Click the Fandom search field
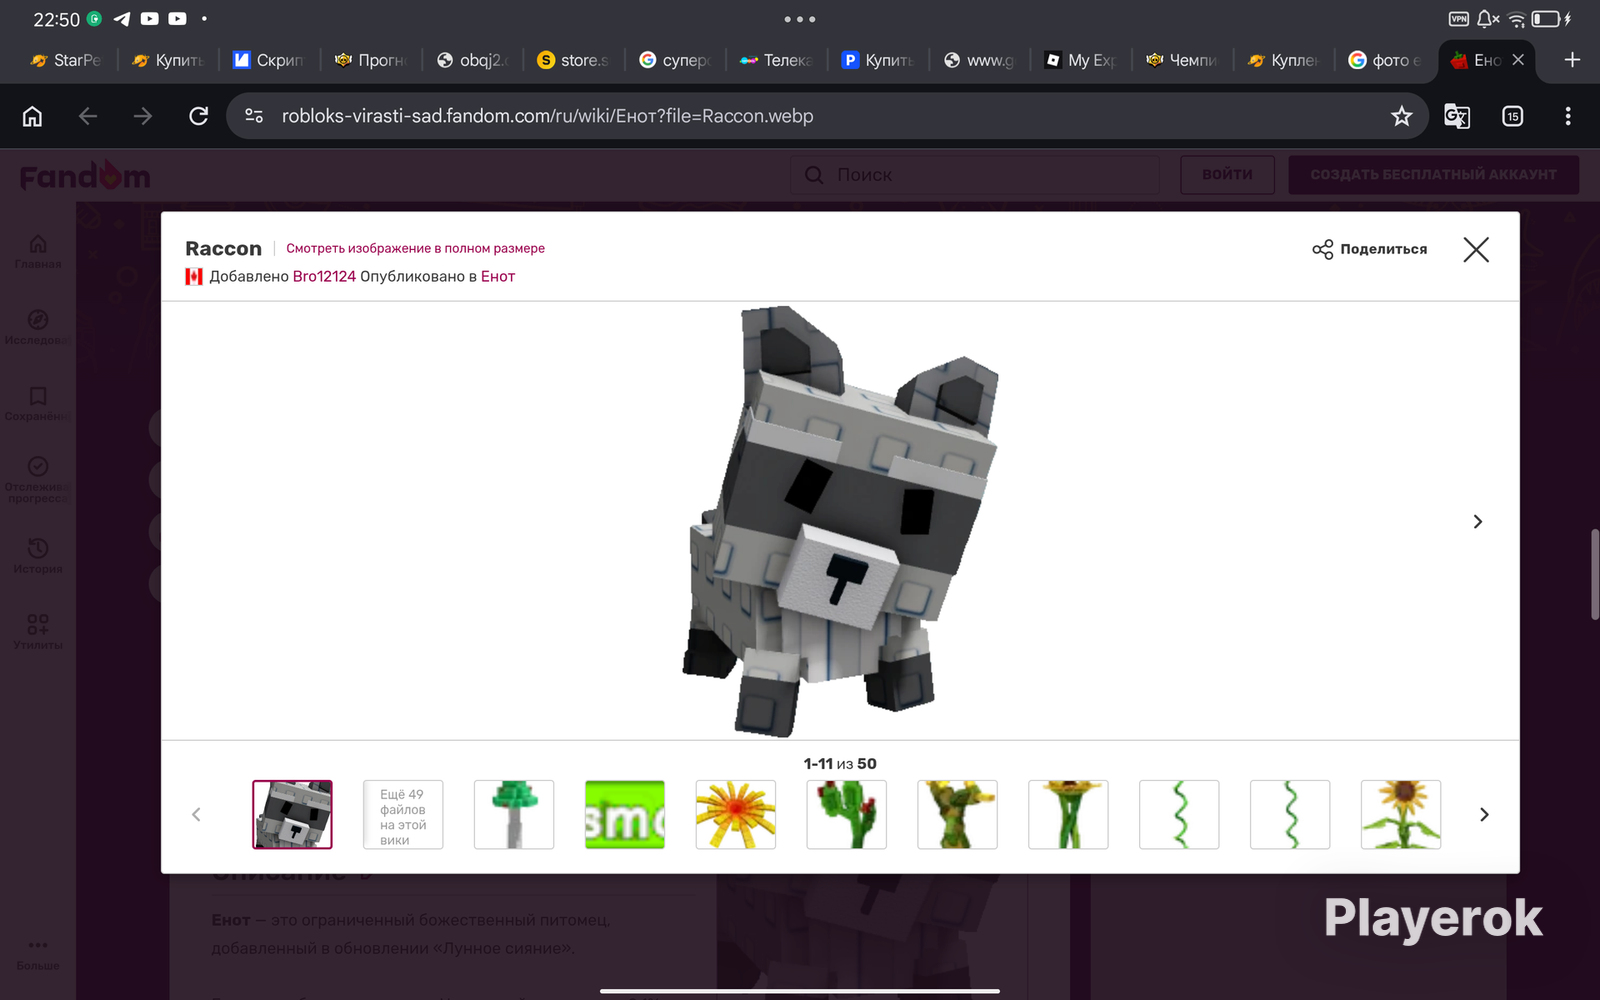Screen dimensions: 1600x1000 pos(975,175)
